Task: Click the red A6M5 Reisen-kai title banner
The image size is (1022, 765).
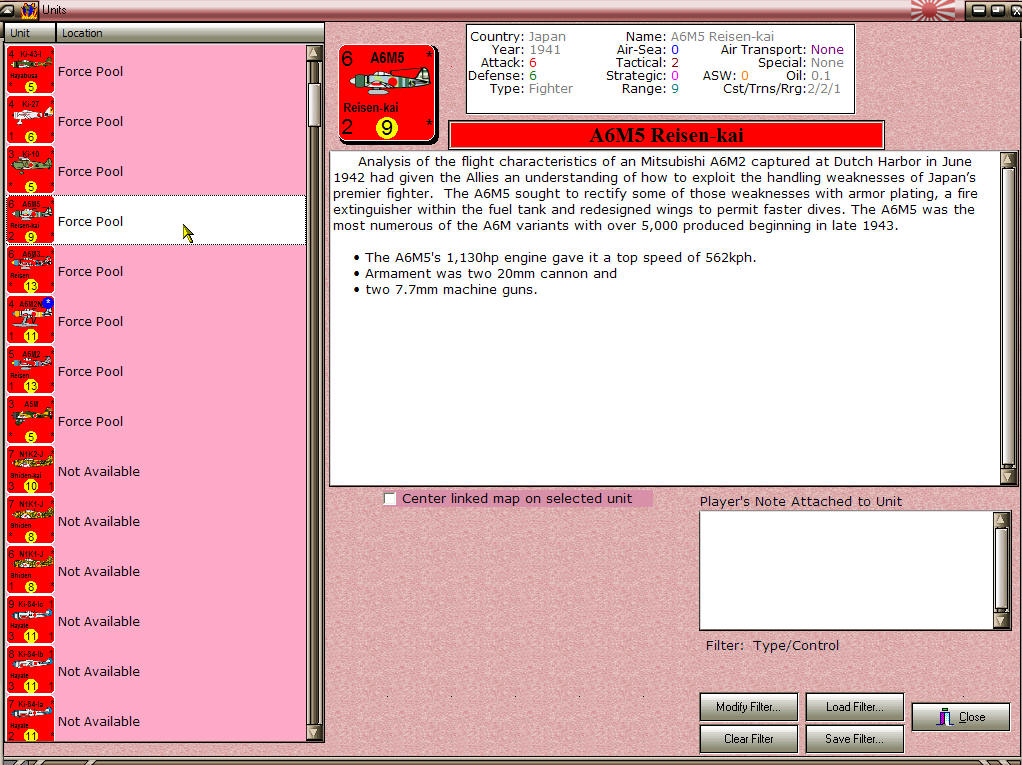Action: pyautogui.click(x=666, y=136)
